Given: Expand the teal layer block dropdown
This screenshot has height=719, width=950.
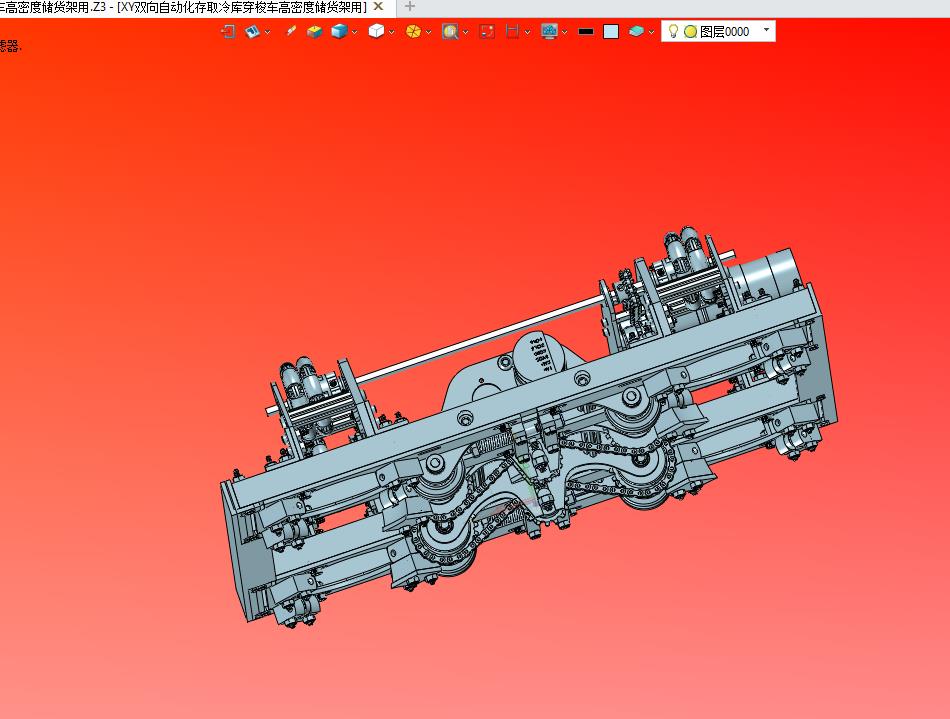Looking at the screenshot, I should coord(651,32).
